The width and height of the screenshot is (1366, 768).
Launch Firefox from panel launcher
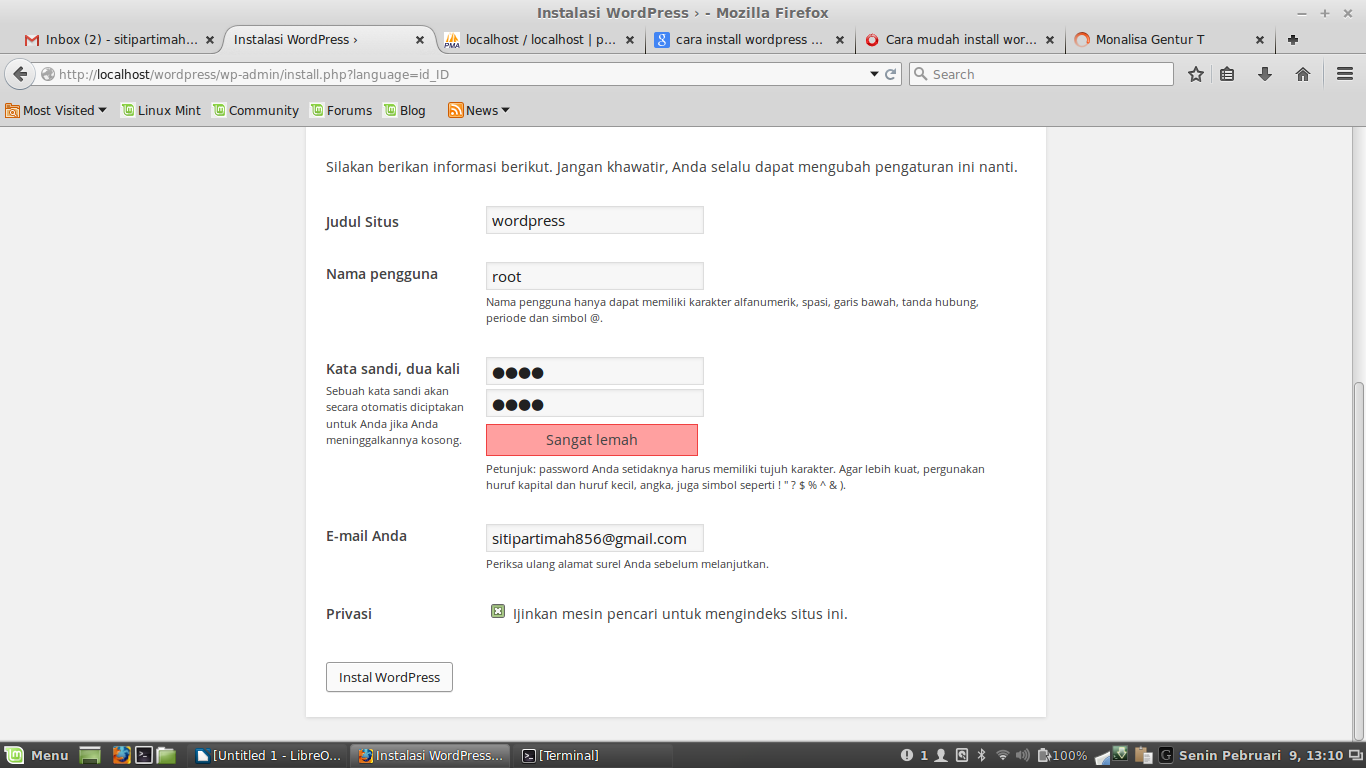pos(122,755)
